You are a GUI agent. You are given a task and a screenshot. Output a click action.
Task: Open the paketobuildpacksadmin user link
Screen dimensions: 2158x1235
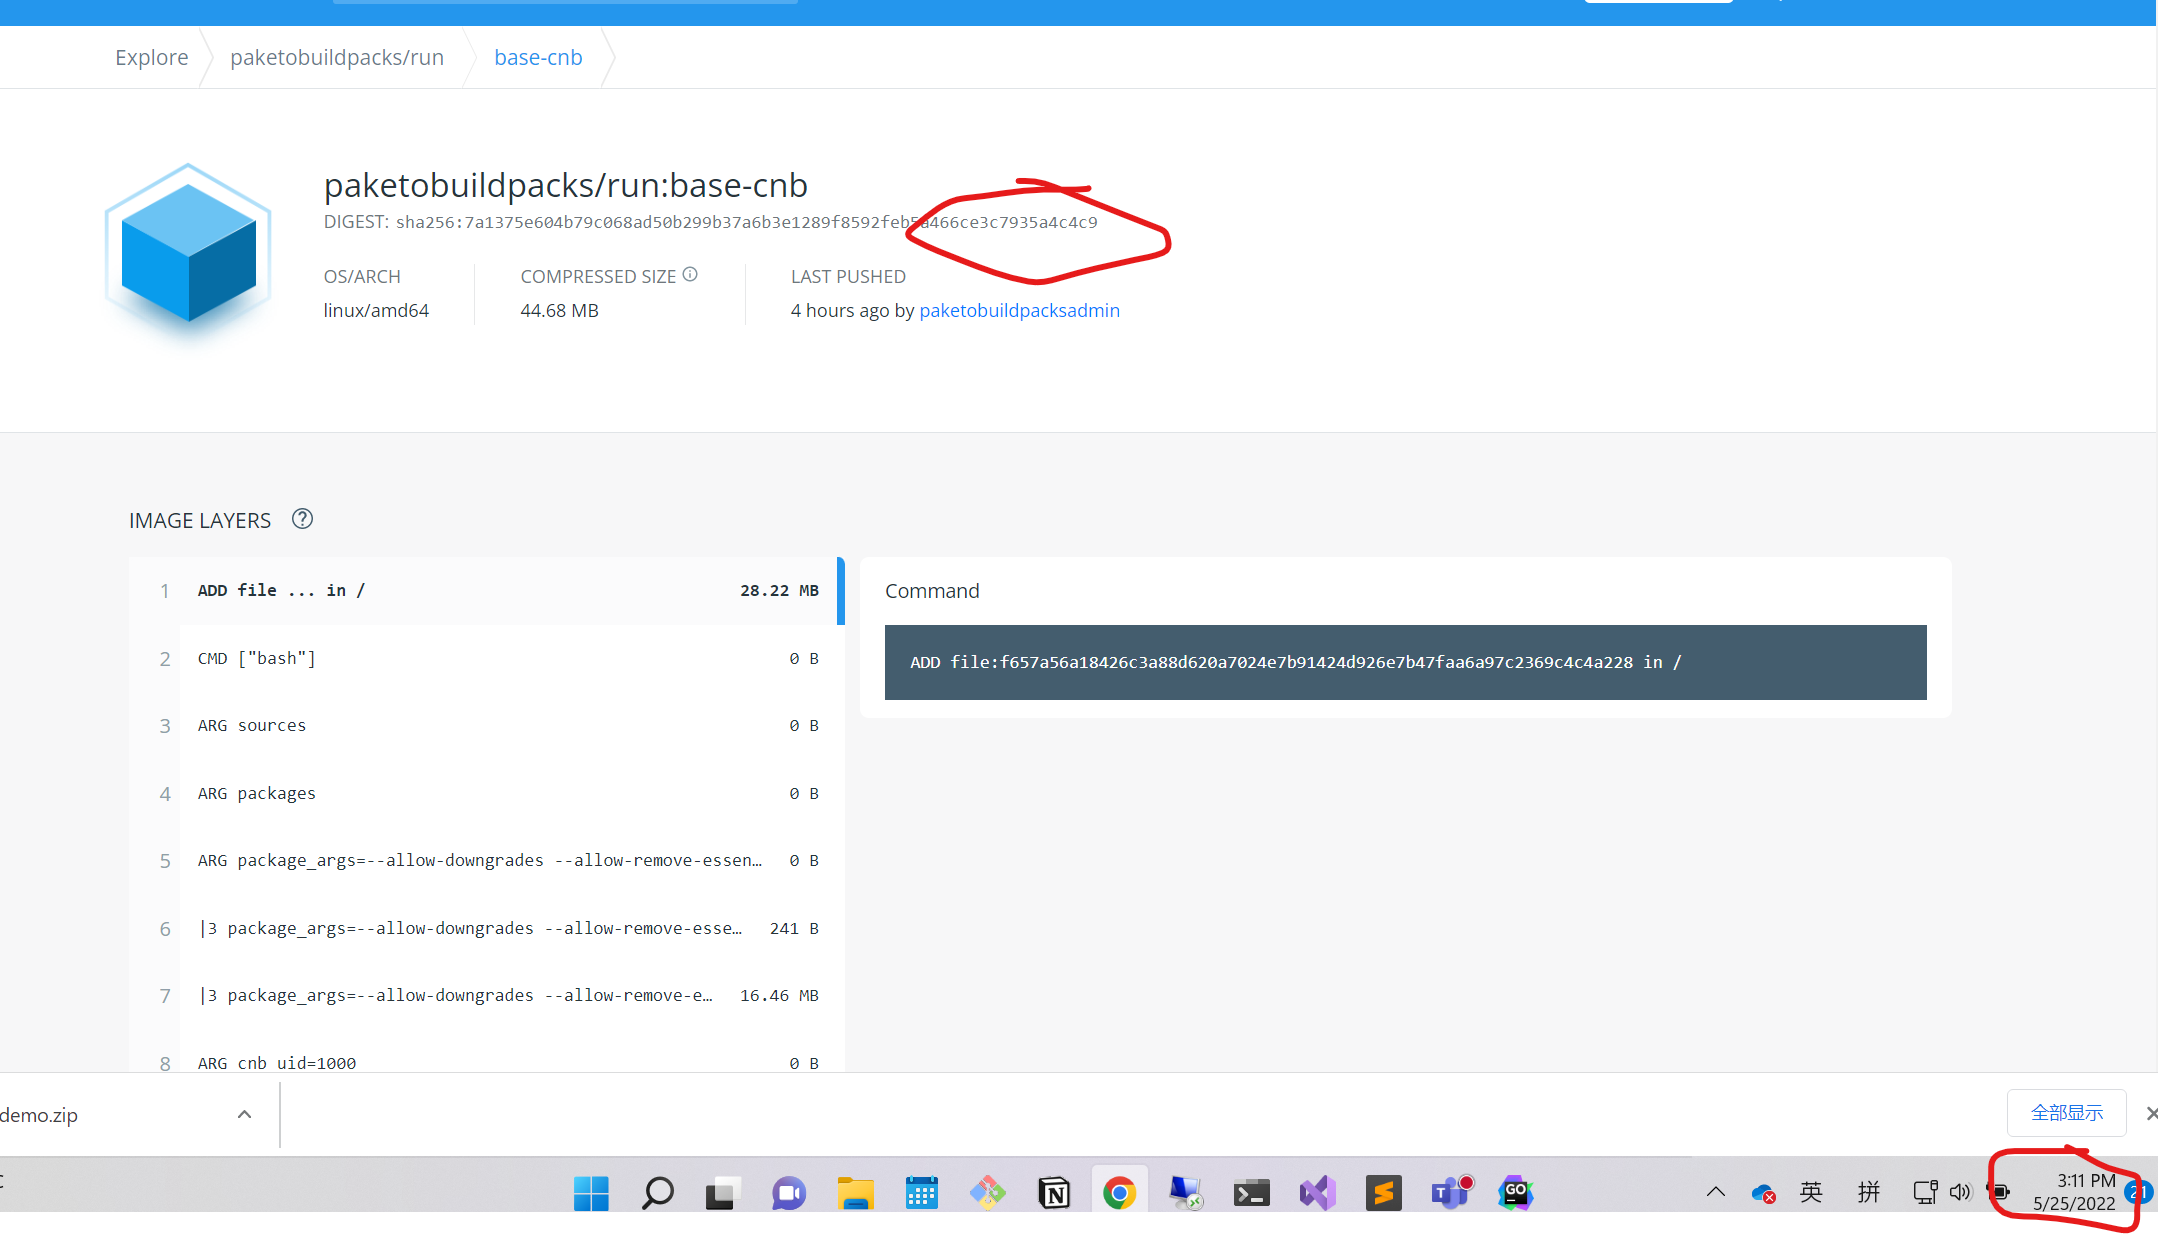pyautogui.click(x=1019, y=310)
